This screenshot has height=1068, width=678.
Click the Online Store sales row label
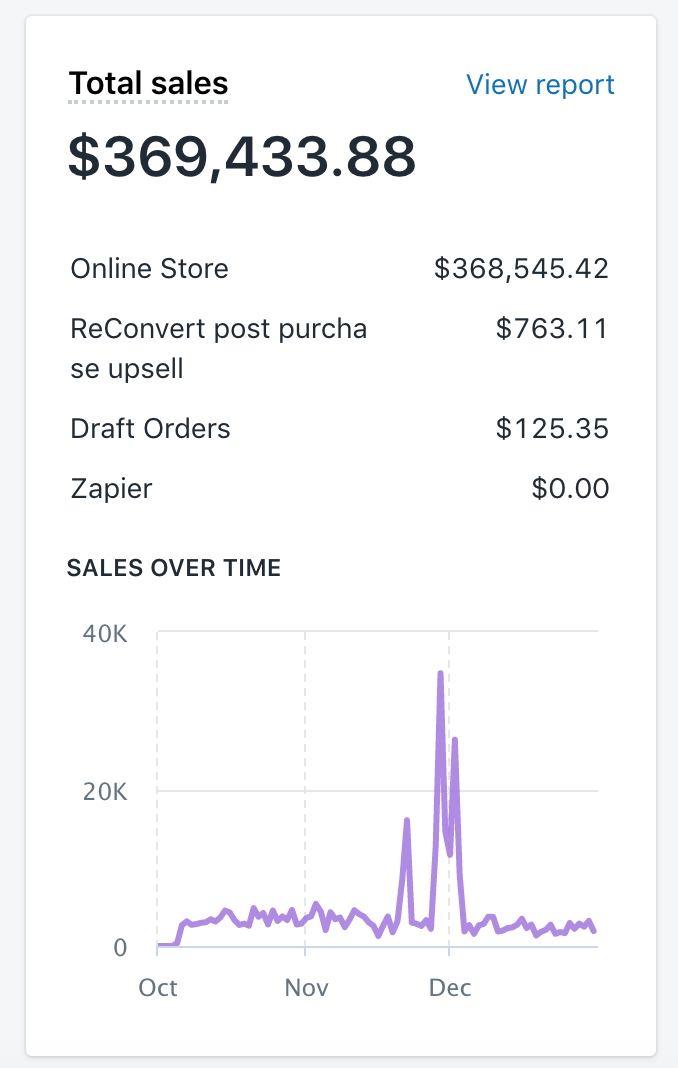[x=149, y=268]
